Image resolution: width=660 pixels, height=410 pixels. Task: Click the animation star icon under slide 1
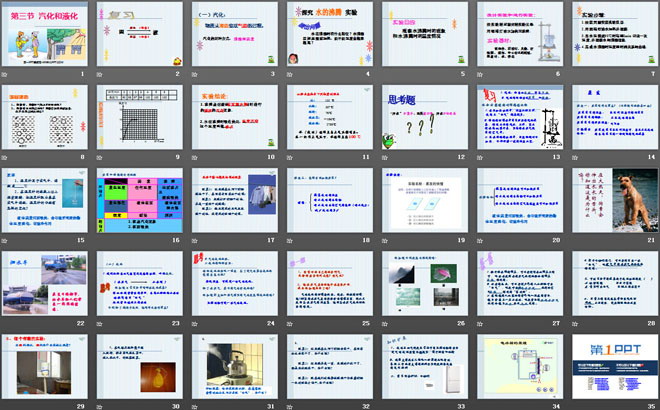(7, 75)
